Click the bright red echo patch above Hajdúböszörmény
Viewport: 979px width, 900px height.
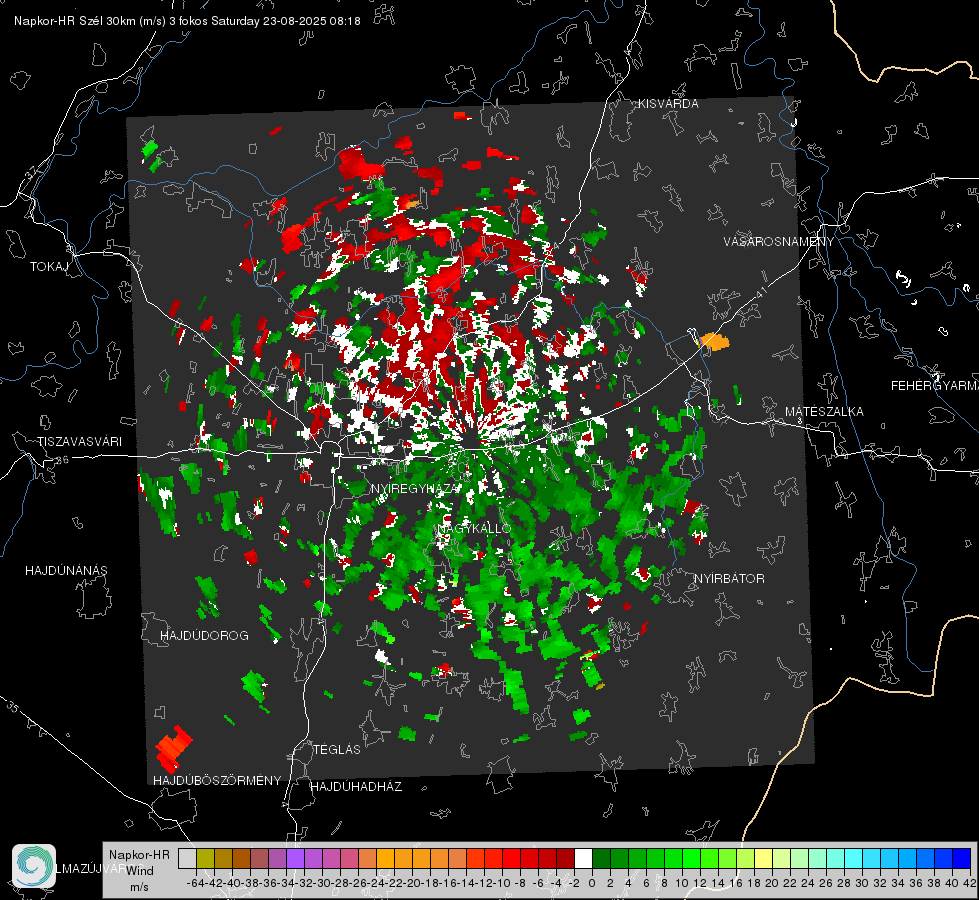(174, 748)
